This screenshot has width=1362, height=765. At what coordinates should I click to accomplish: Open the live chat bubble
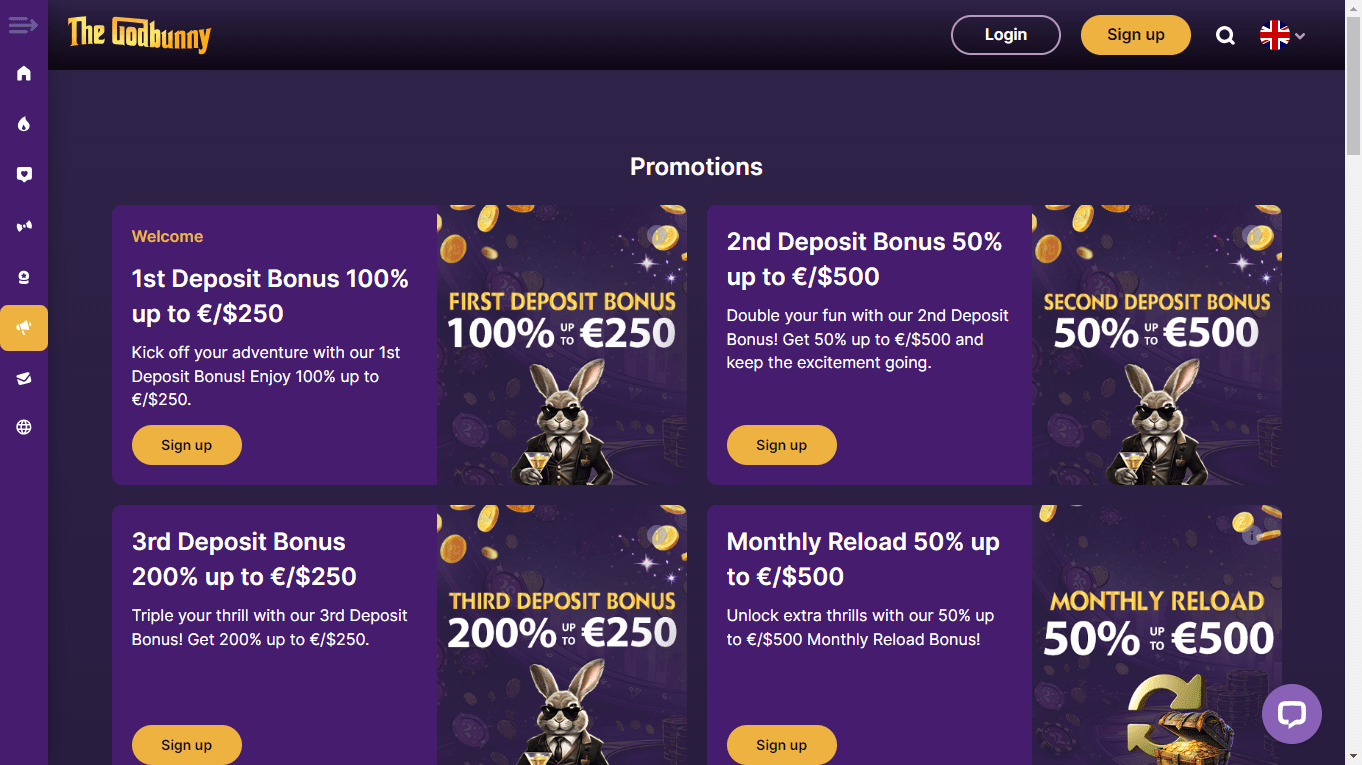[1292, 714]
